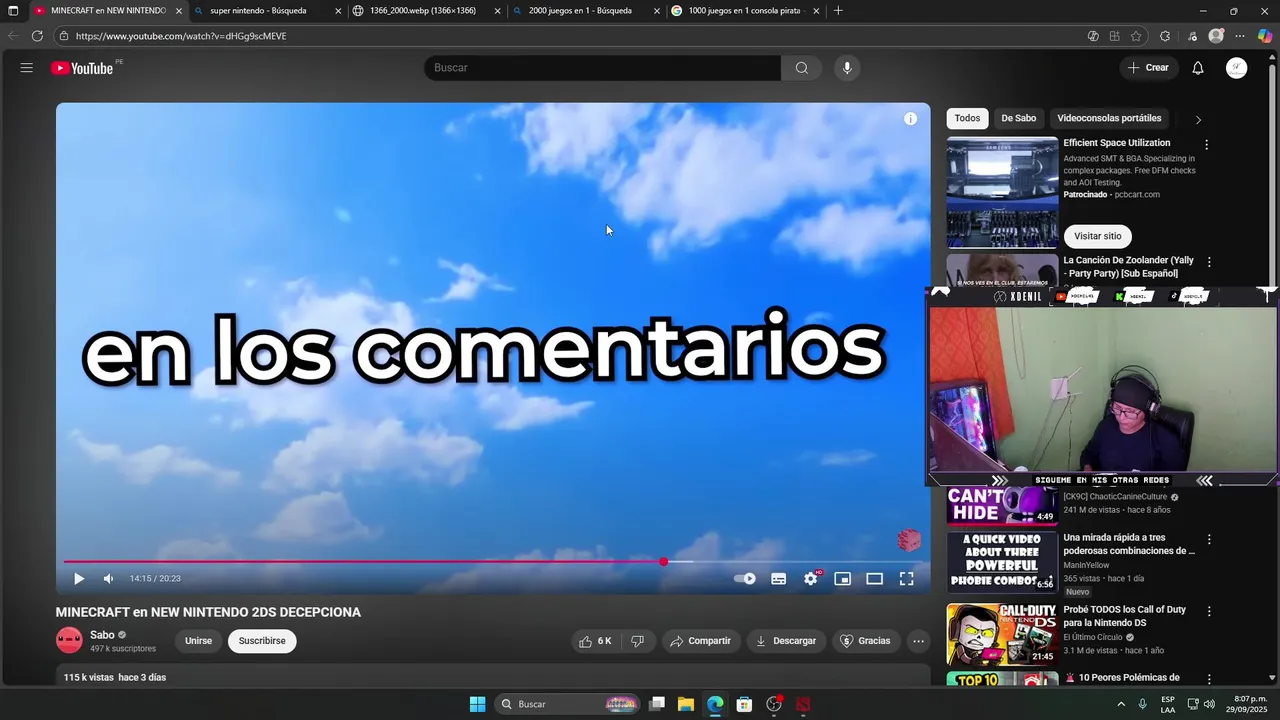Select the Videoconsolas portátiles chip

(1109, 118)
